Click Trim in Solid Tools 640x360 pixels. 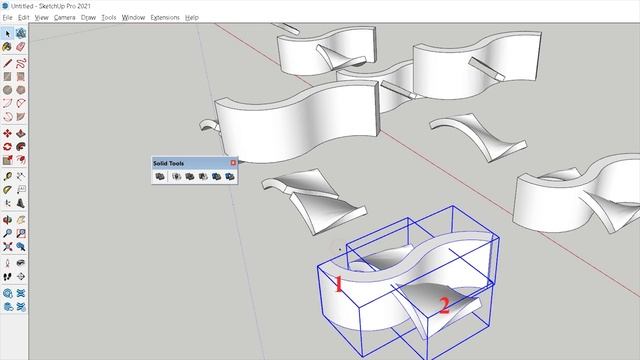tap(216, 176)
